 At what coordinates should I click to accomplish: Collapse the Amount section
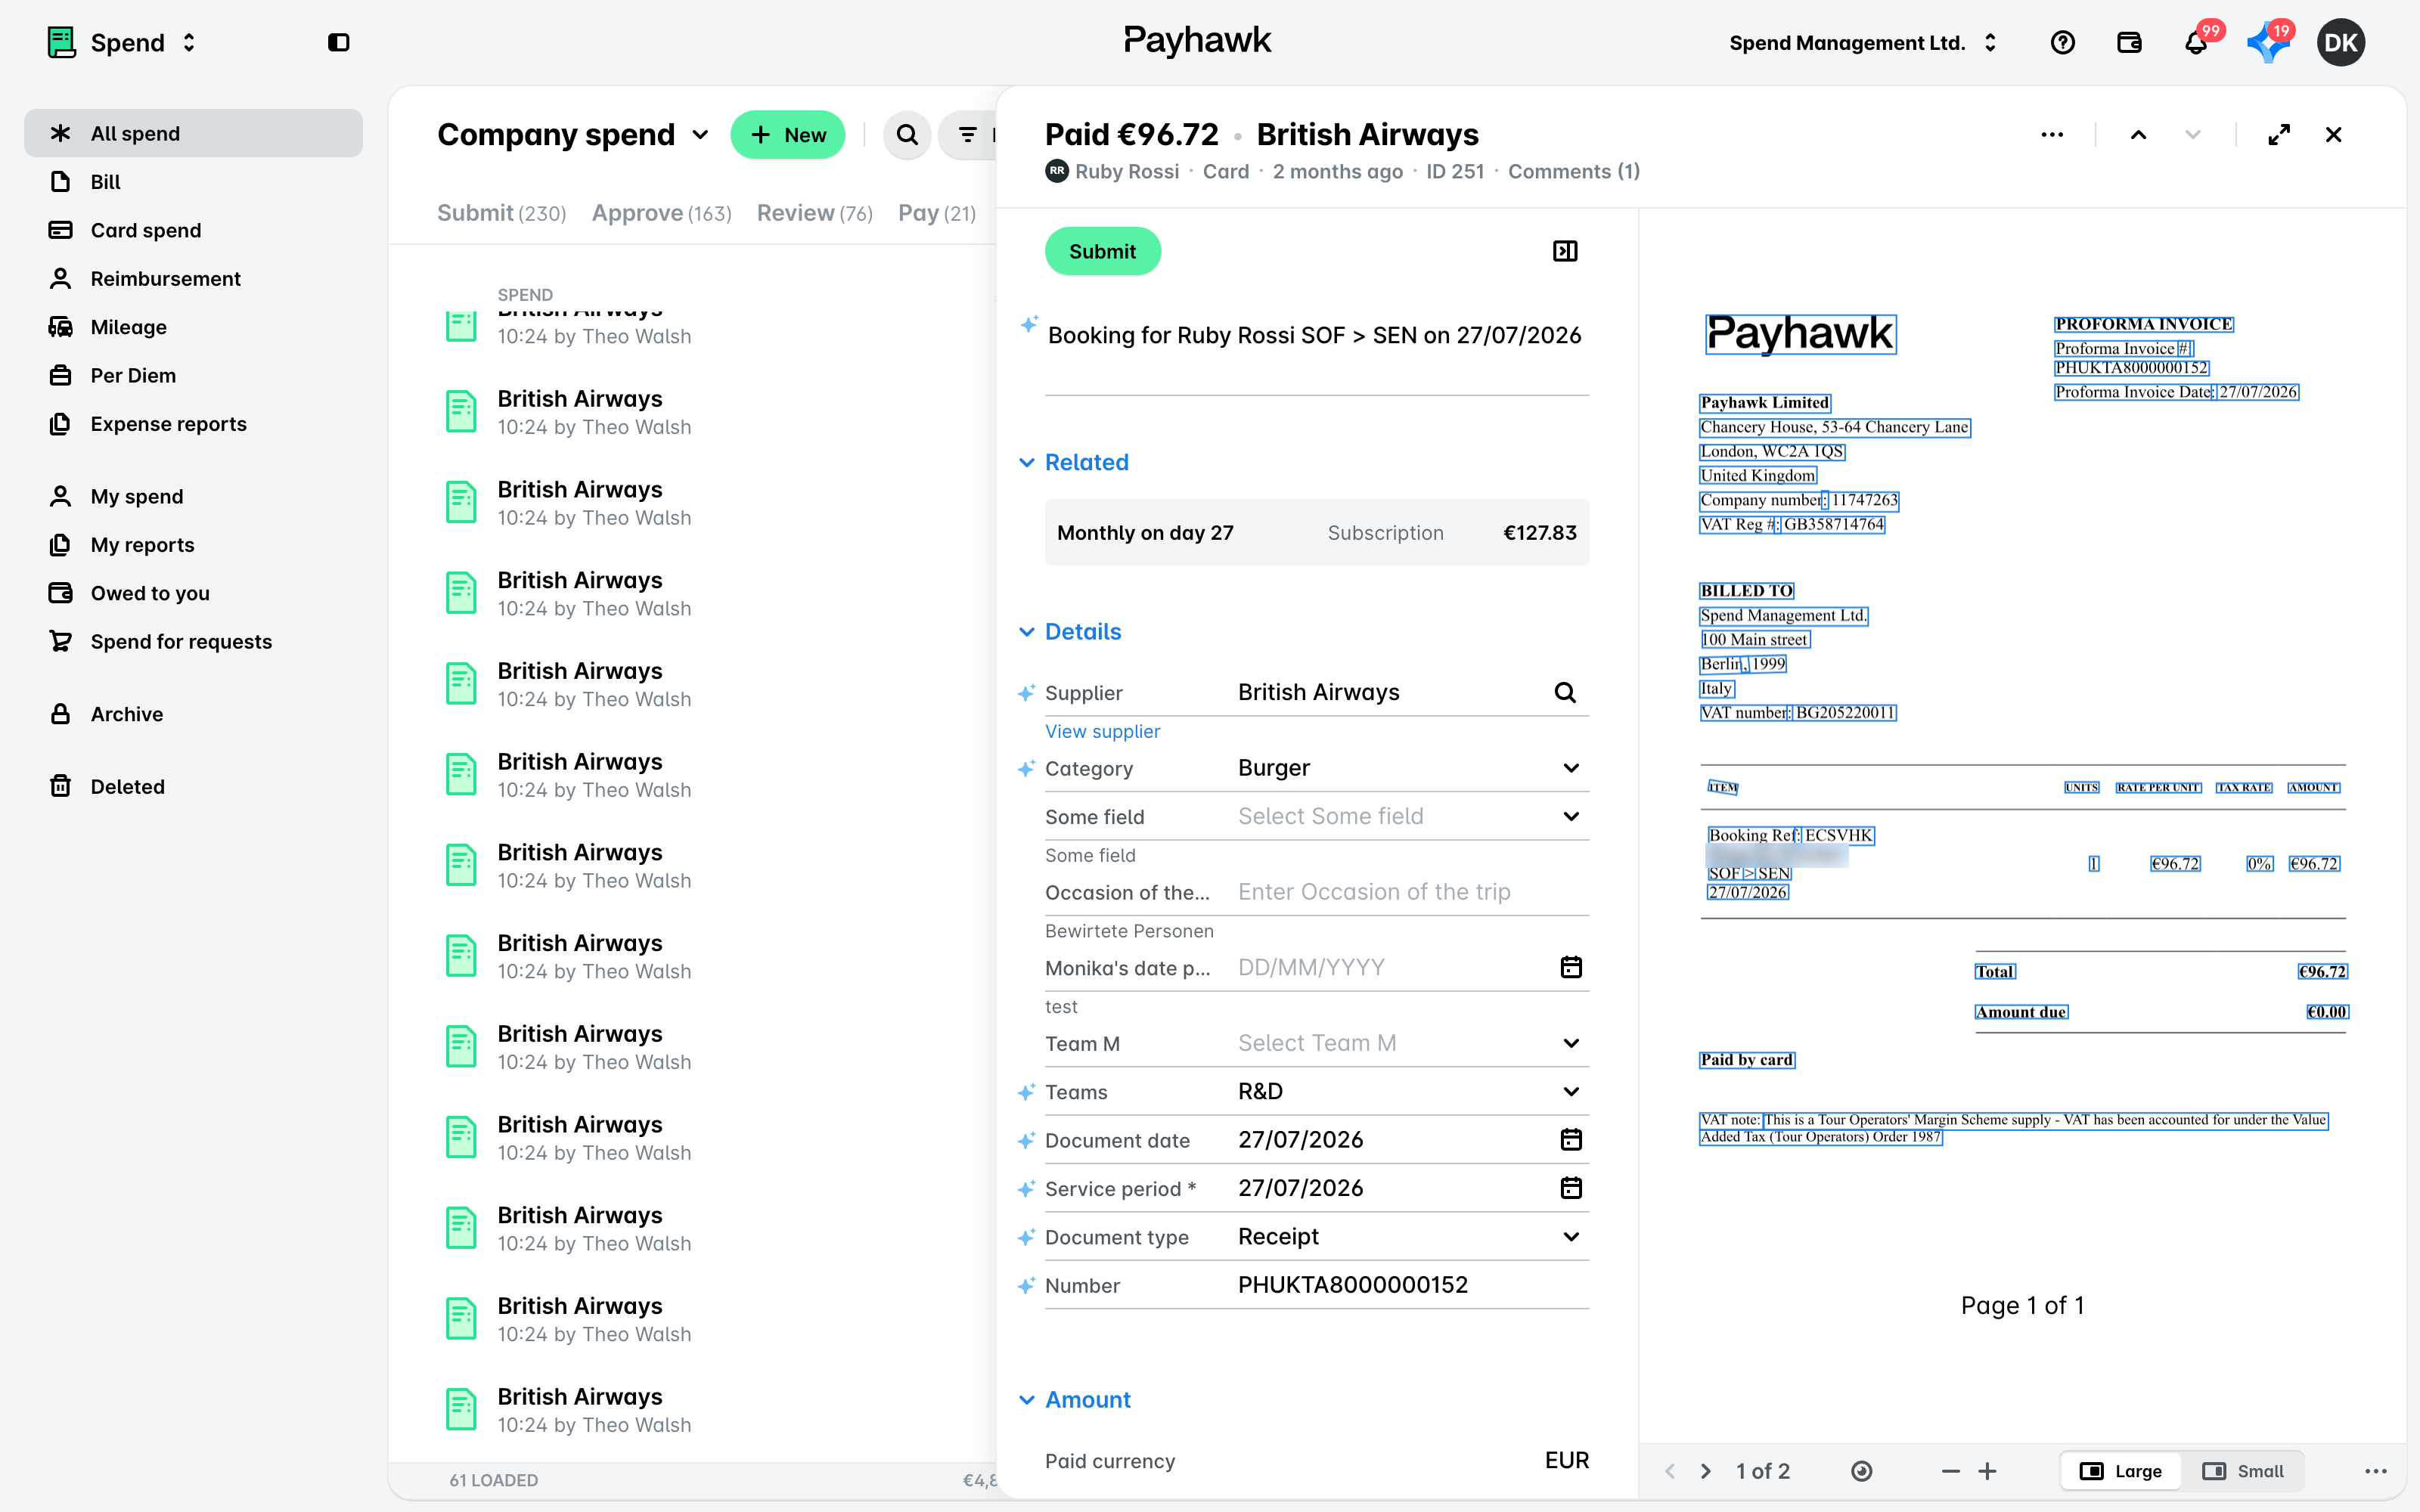pos(1074,1400)
